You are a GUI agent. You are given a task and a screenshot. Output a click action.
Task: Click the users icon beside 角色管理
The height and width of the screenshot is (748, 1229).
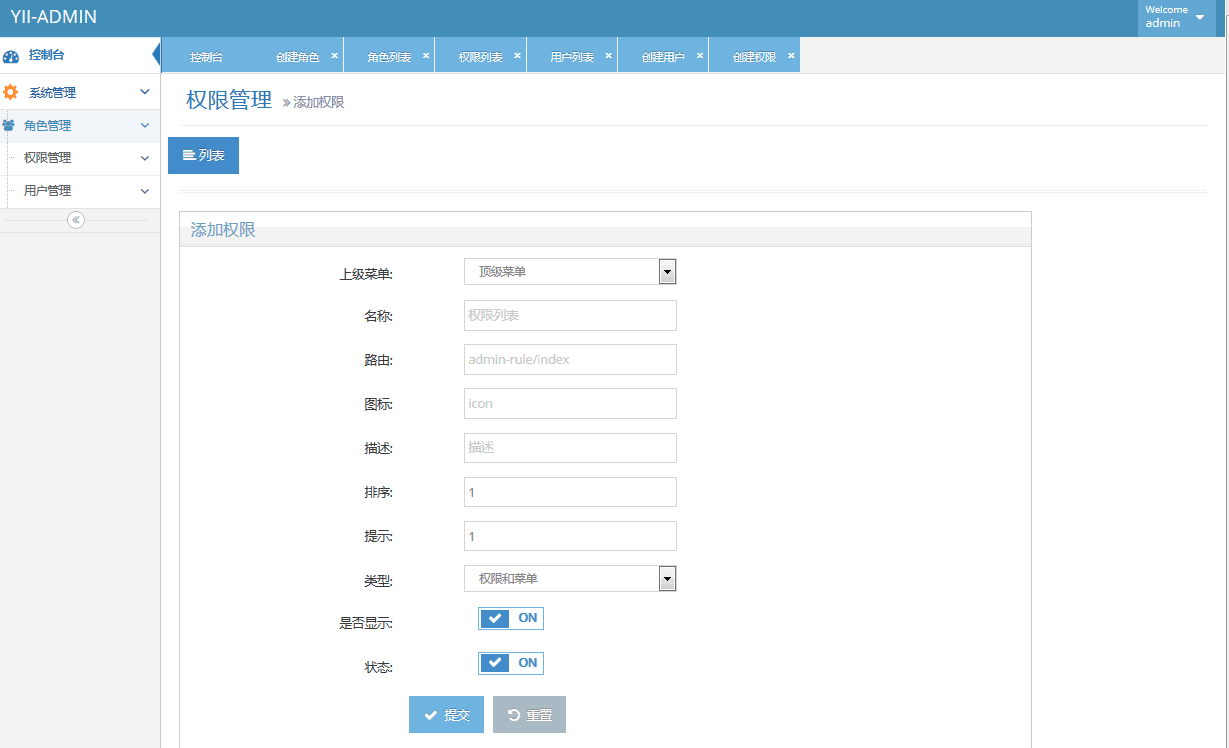pyautogui.click(x=9, y=126)
